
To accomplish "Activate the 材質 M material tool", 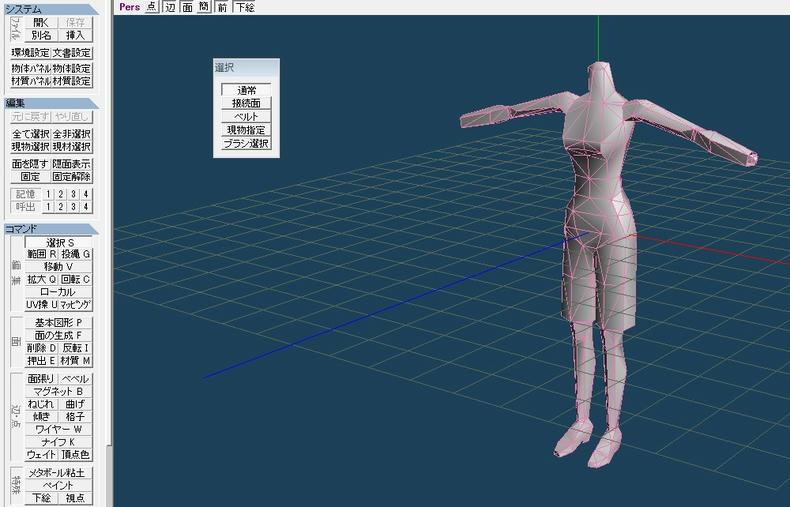I will pyautogui.click(x=75, y=360).
